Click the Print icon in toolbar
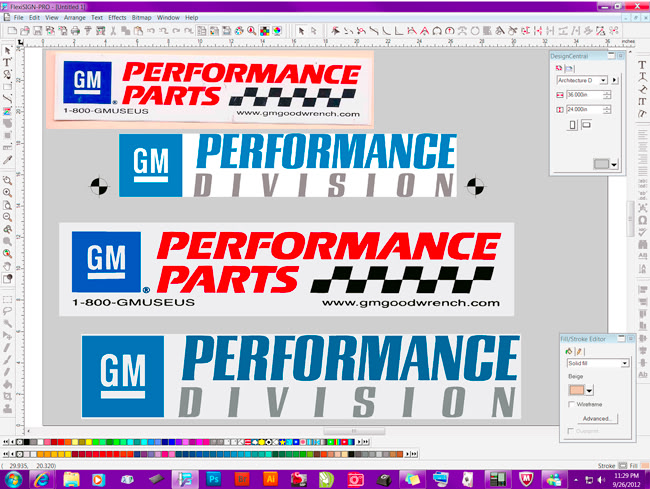Viewport: 650px width, 489px height. pos(75,31)
